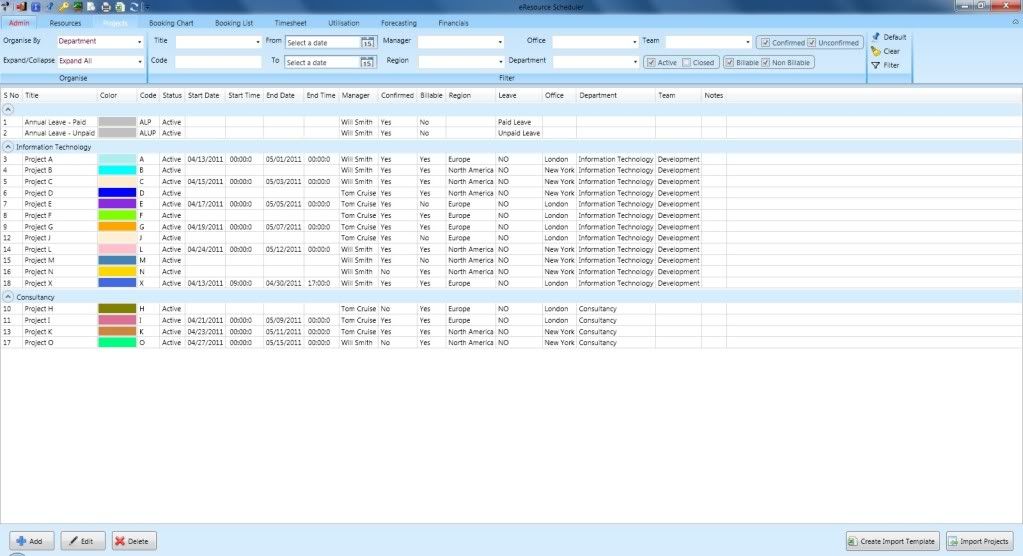
Task: Open the quick access toolbar customize arrow
Action: (x=147, y=8)
